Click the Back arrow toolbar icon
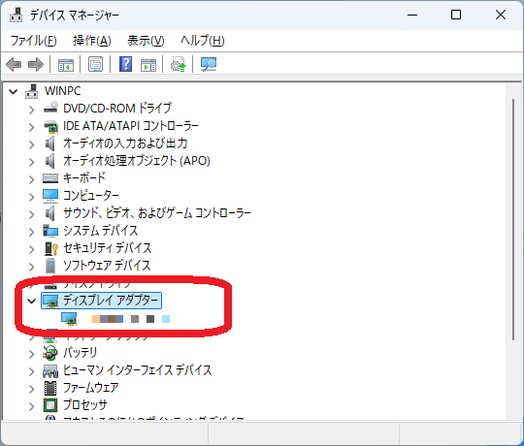 (14, 64)
